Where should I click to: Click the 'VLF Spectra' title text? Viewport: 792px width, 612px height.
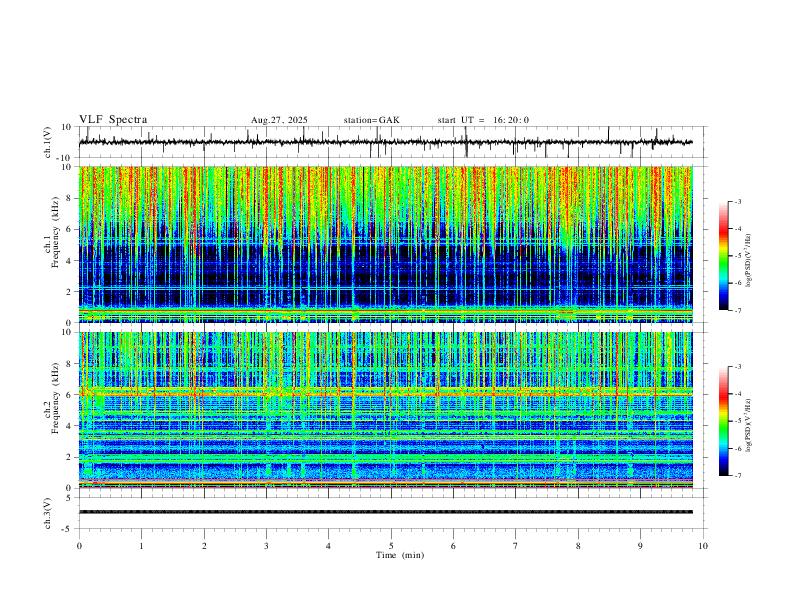113,120
